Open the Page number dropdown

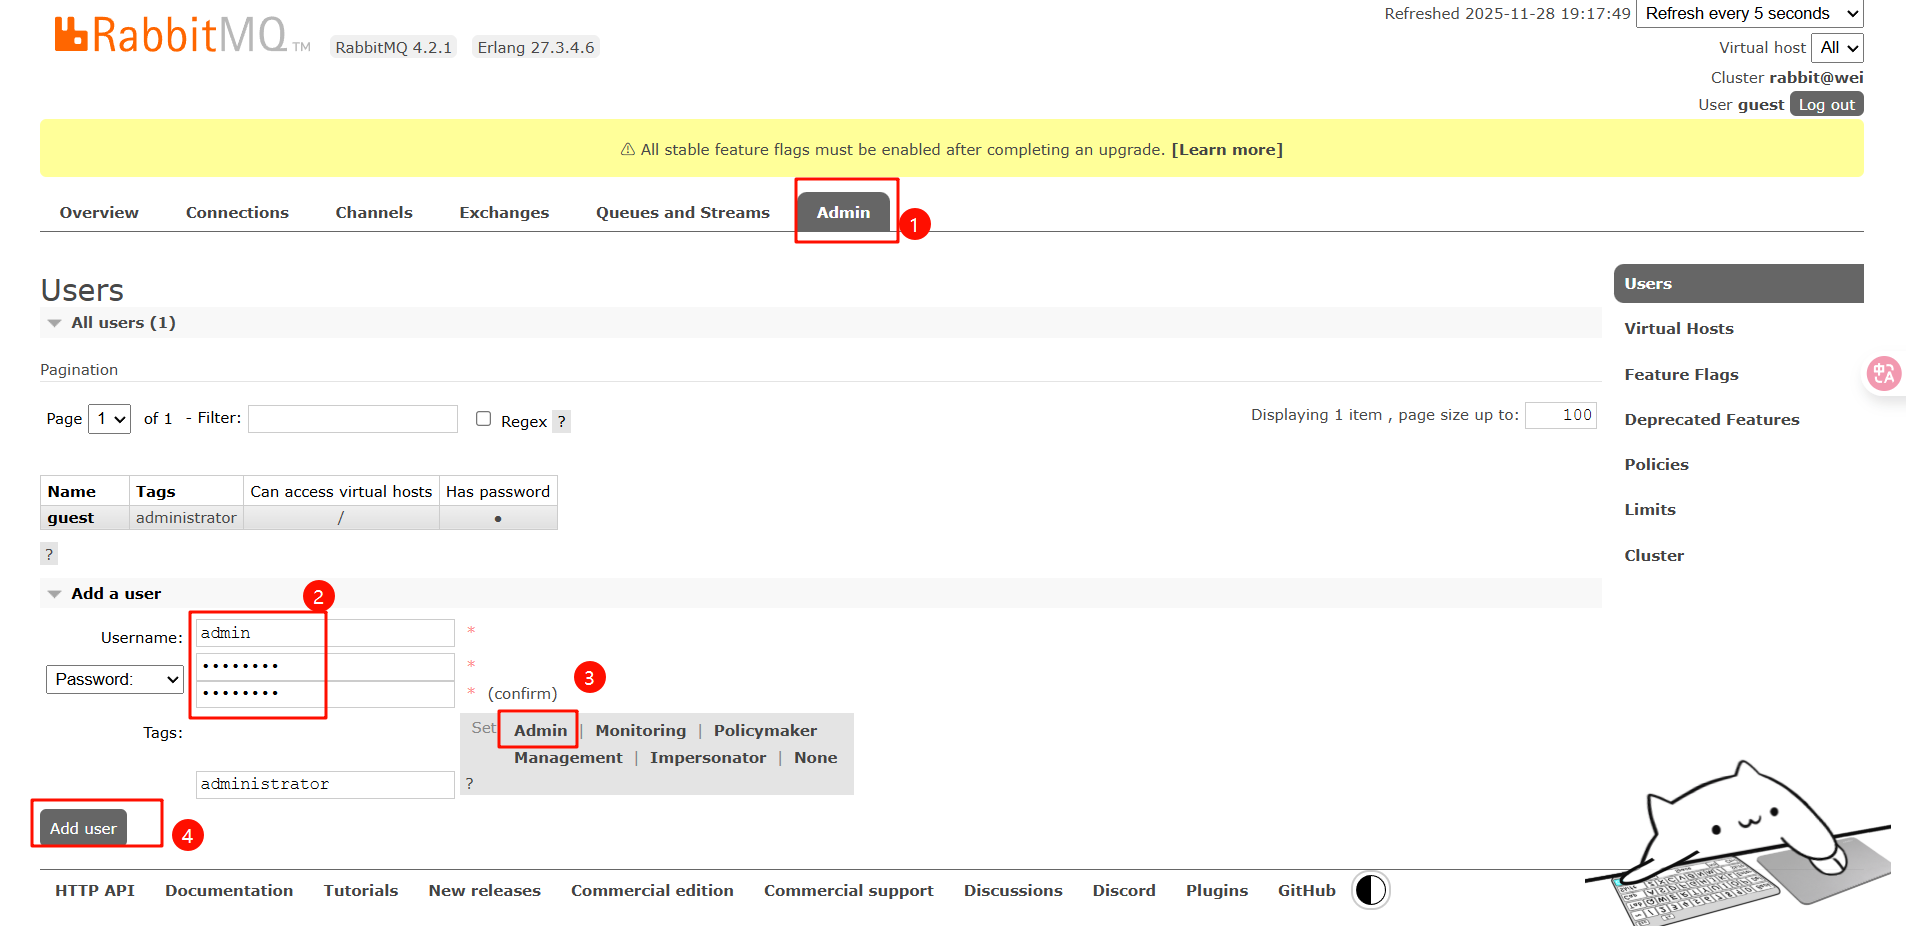pos(110,419)
